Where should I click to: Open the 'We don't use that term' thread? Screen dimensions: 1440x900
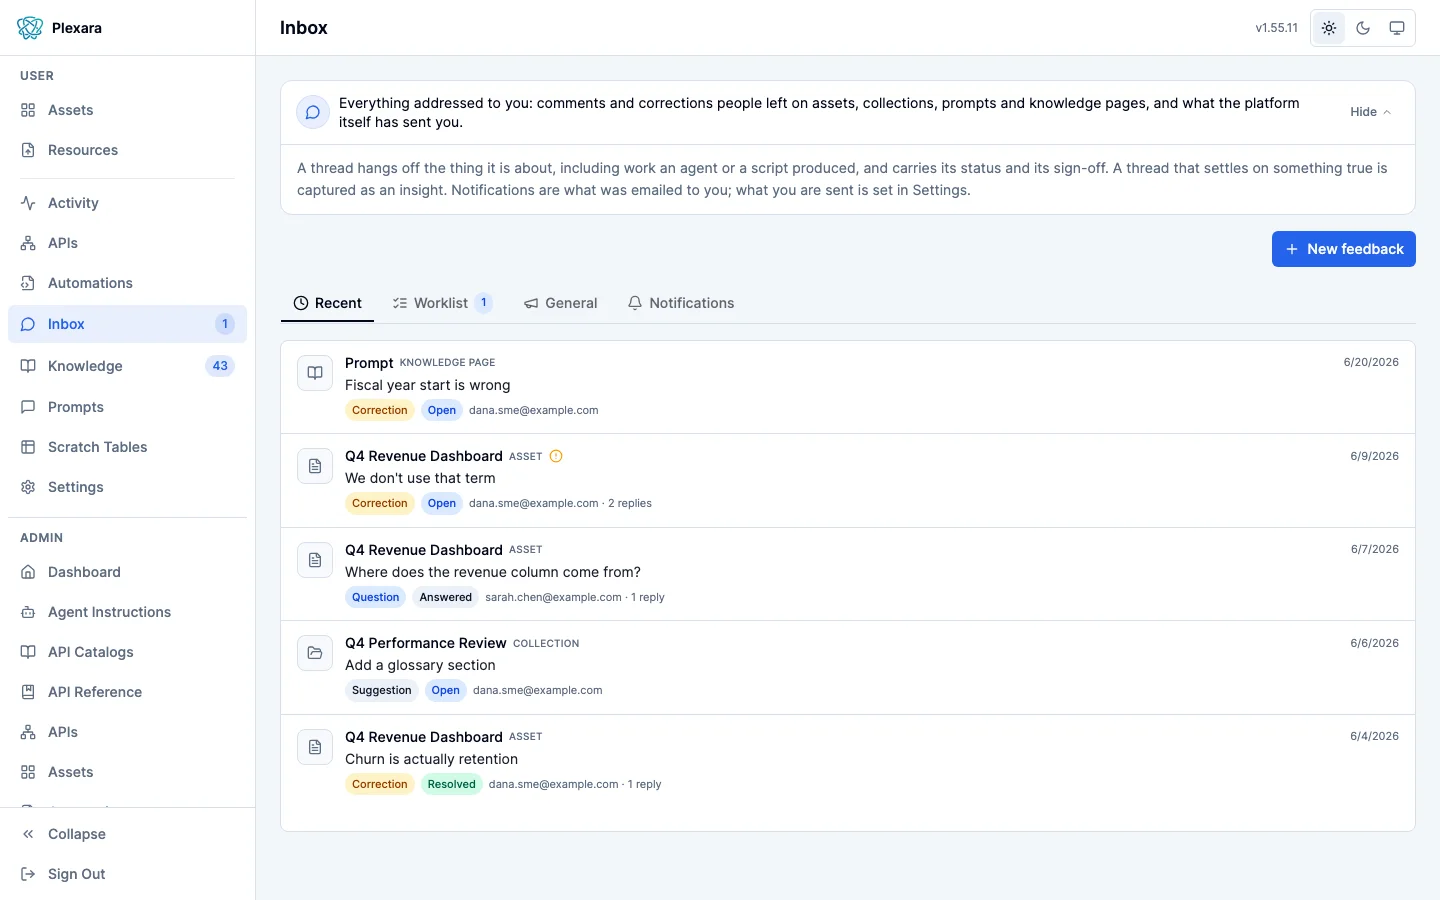[848, 481]
